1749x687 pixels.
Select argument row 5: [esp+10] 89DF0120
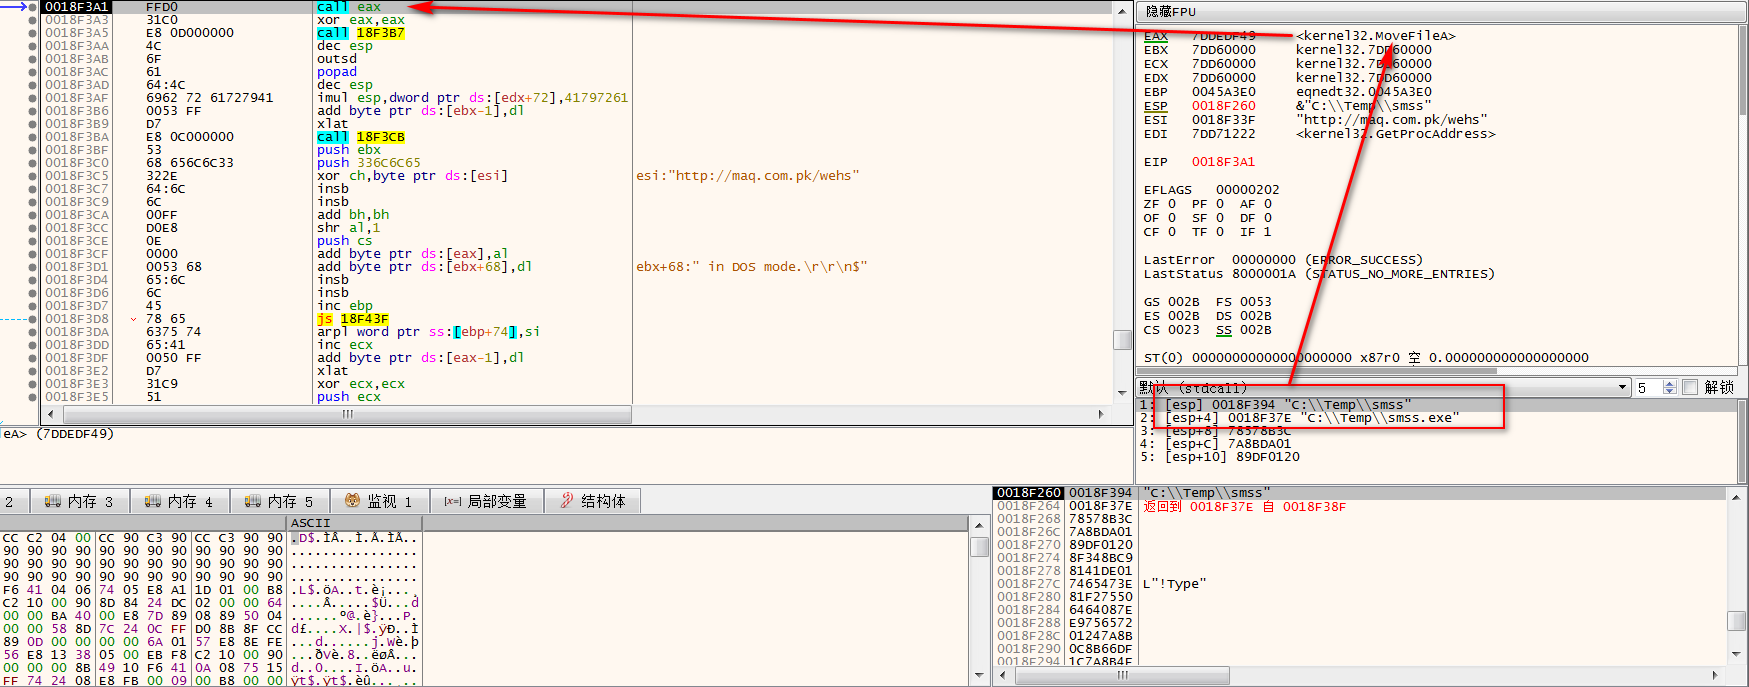[1219, 457]
